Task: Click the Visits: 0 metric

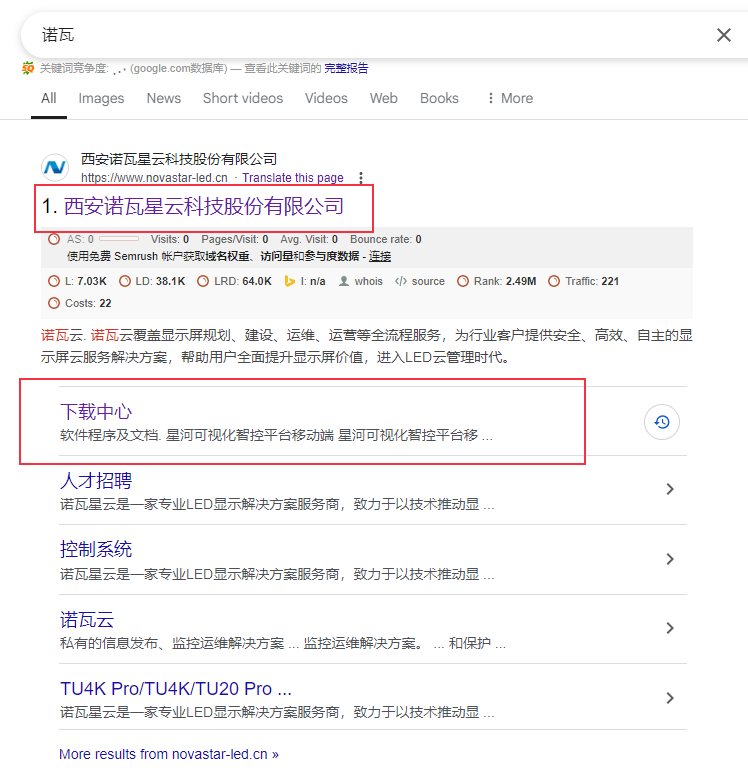Action: coord(170,239)
